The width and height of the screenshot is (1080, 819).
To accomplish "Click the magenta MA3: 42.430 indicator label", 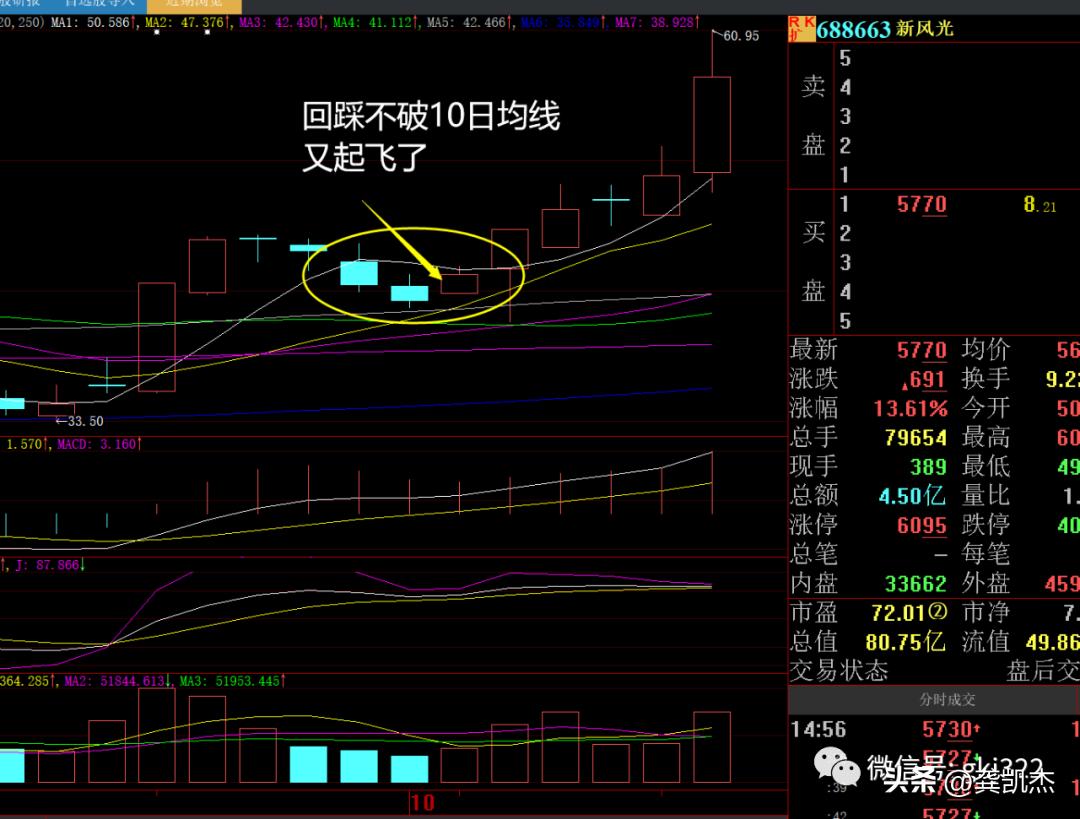I will coord(280,23).
